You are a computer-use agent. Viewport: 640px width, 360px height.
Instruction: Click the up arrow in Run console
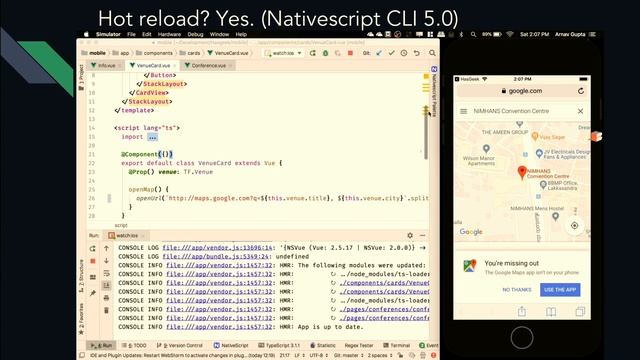coord(107,248)
